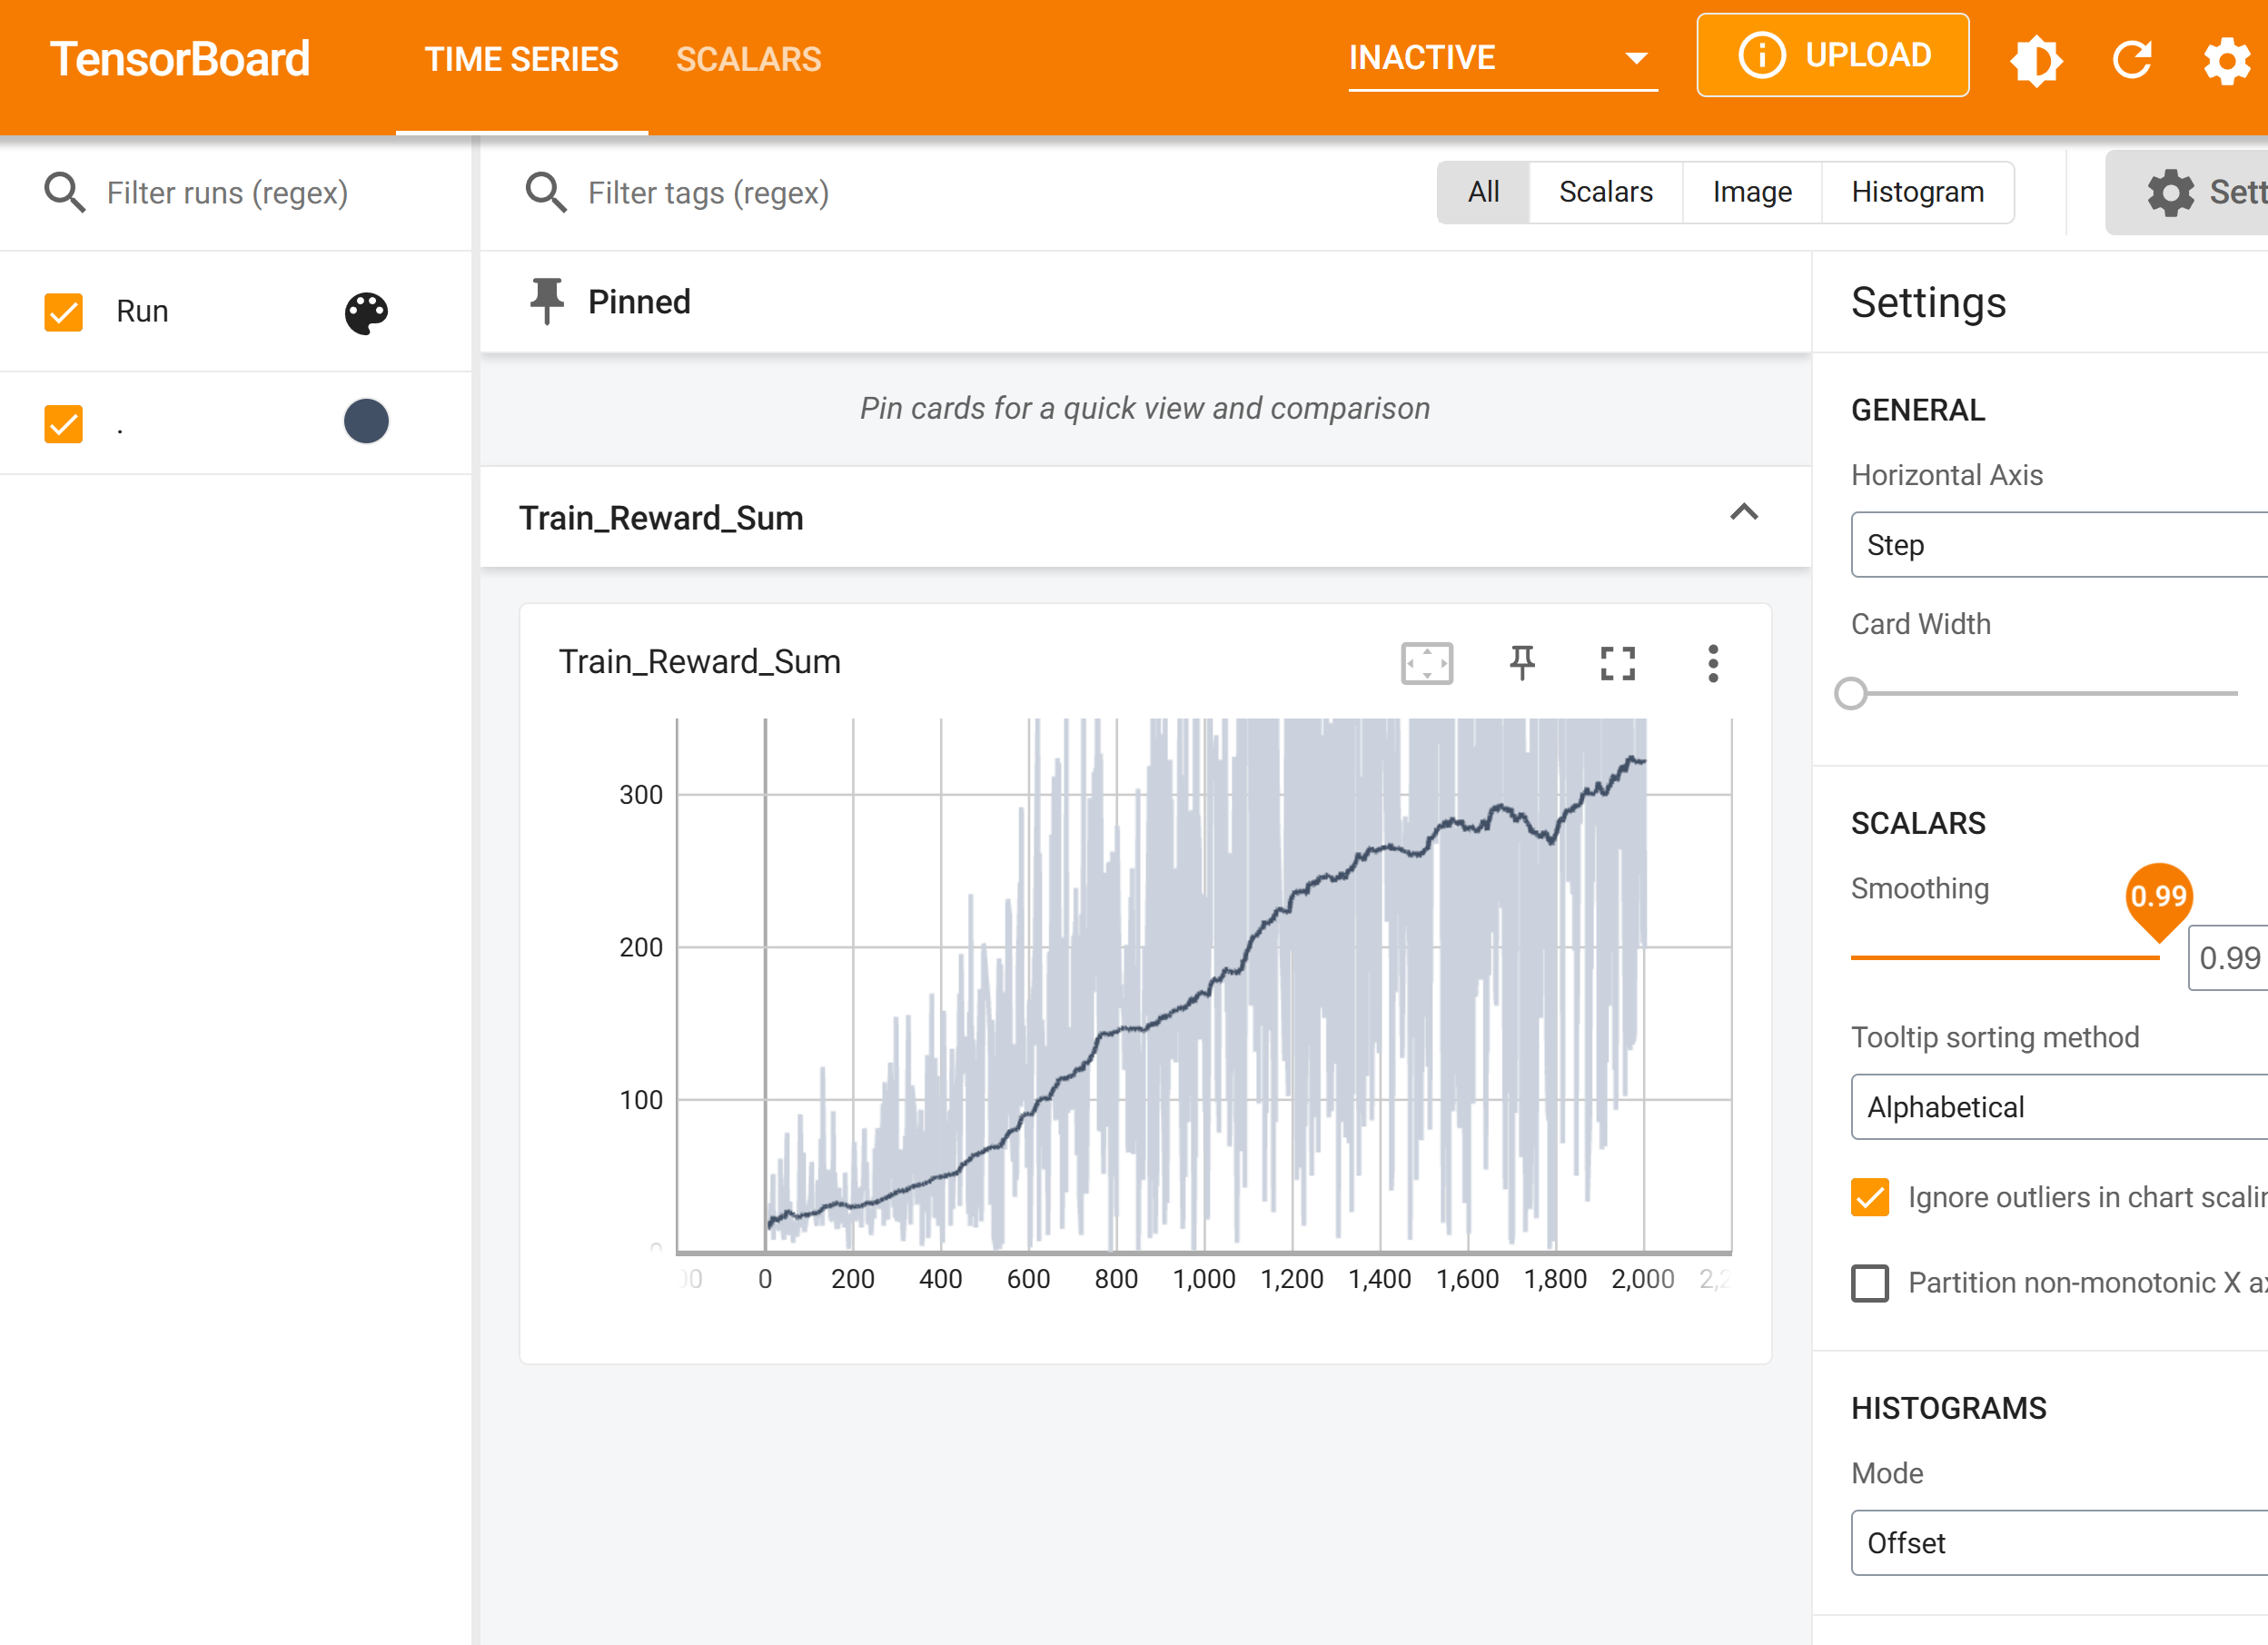Pin the Train_Reward_Sum card

pos(1522,663)
